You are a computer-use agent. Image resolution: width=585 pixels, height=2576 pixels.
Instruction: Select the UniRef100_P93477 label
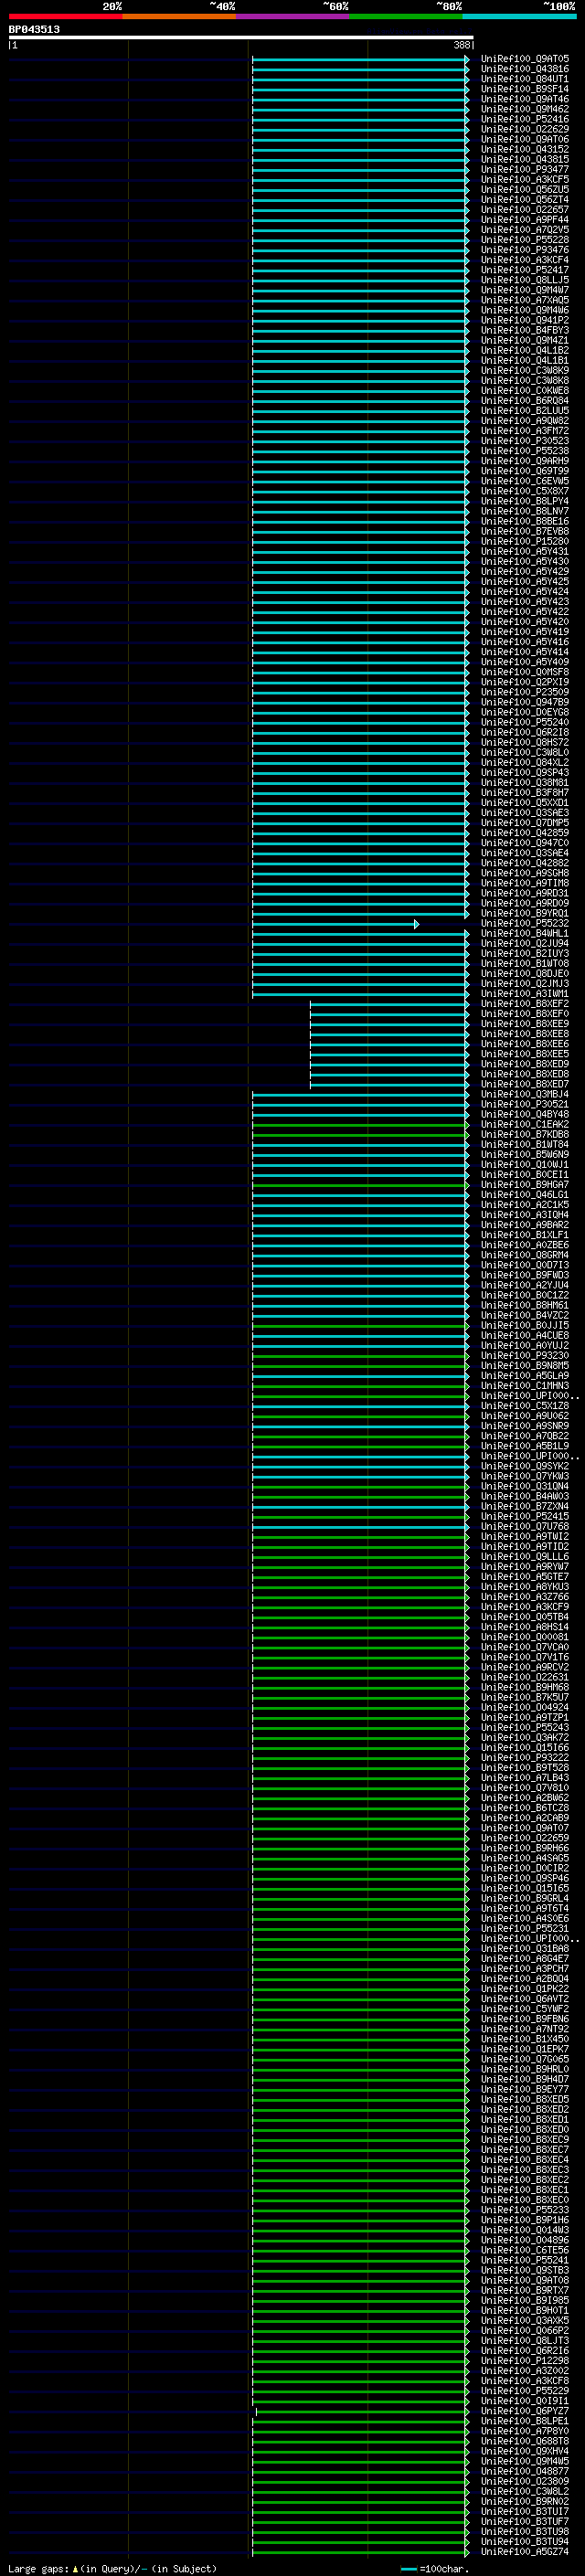click(524, 169)
